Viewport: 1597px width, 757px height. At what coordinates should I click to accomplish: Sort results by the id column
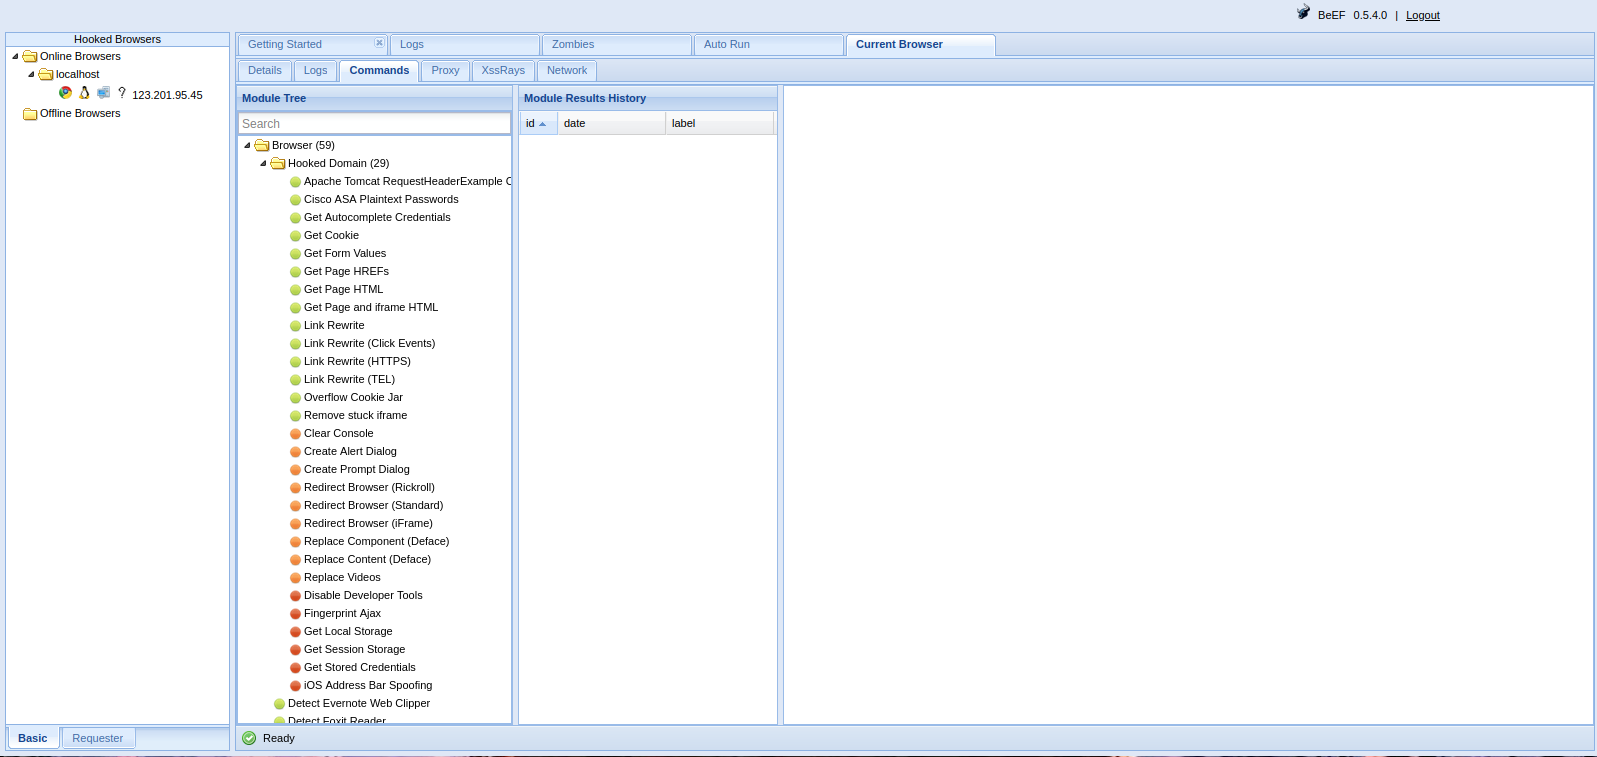(538, 123)
